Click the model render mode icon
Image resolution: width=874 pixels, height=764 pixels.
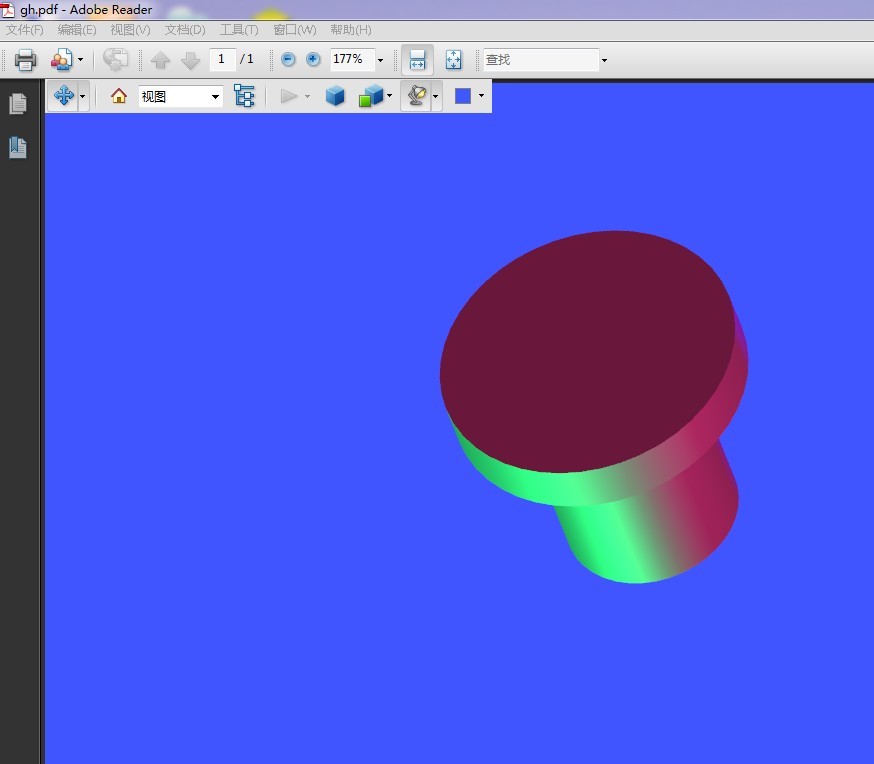pyautogui.click(x=371, y=96)
